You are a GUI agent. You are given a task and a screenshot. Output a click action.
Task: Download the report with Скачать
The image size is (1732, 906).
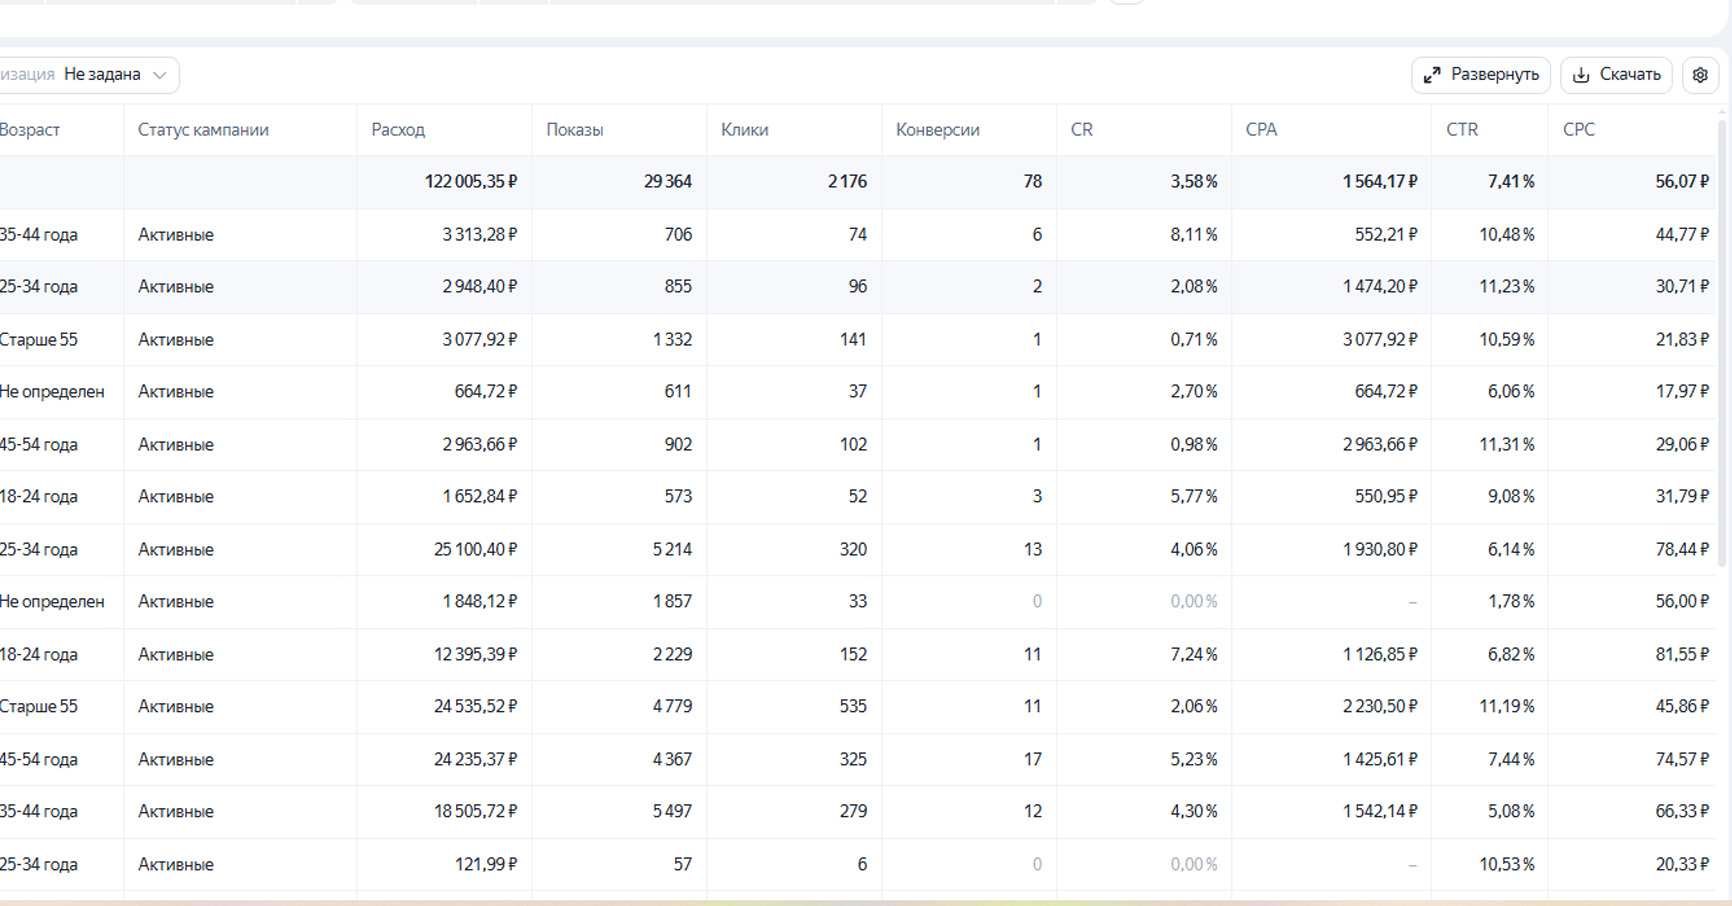click(1616, 75)
